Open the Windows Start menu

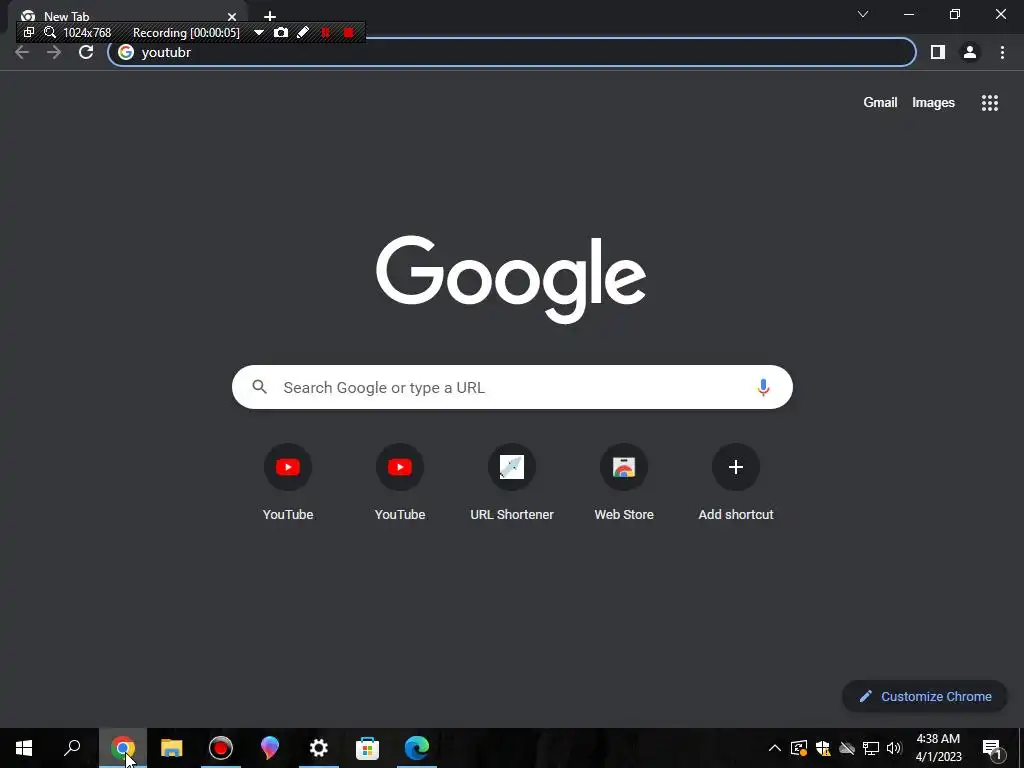pos(24,748)
